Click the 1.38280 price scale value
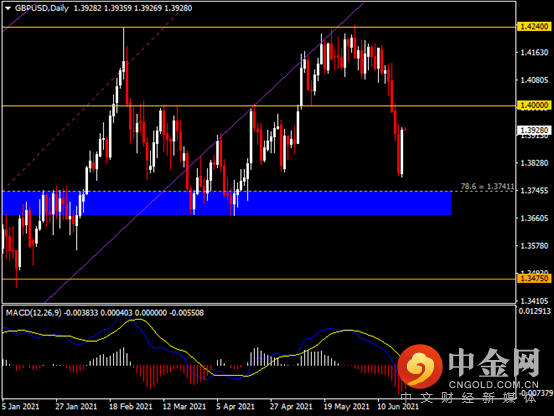554x416 pixels. tap(534, 163)
